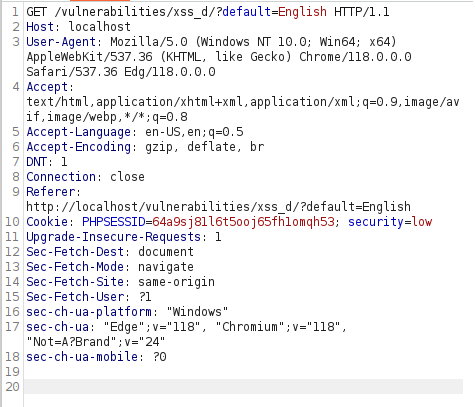Click the 'Accept-Language' header name
Screen dimensions: 475x407
[x=79, y=132]
